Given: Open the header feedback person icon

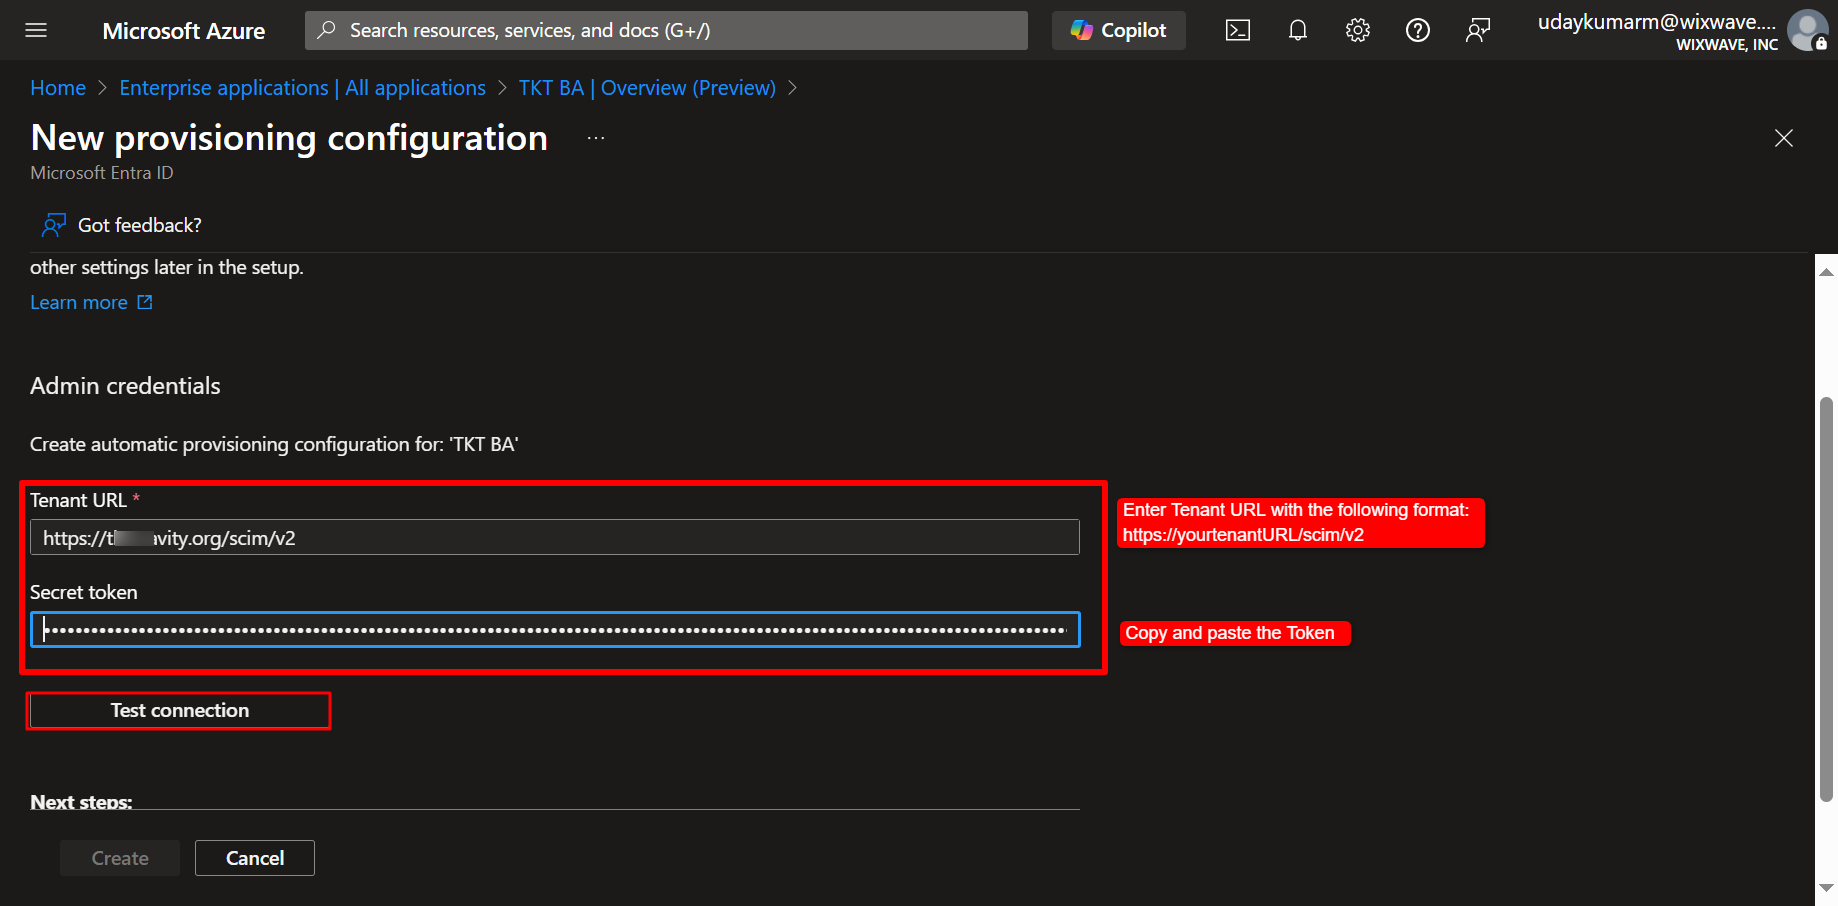Looking at the screenshot, I should [1478, 30].
